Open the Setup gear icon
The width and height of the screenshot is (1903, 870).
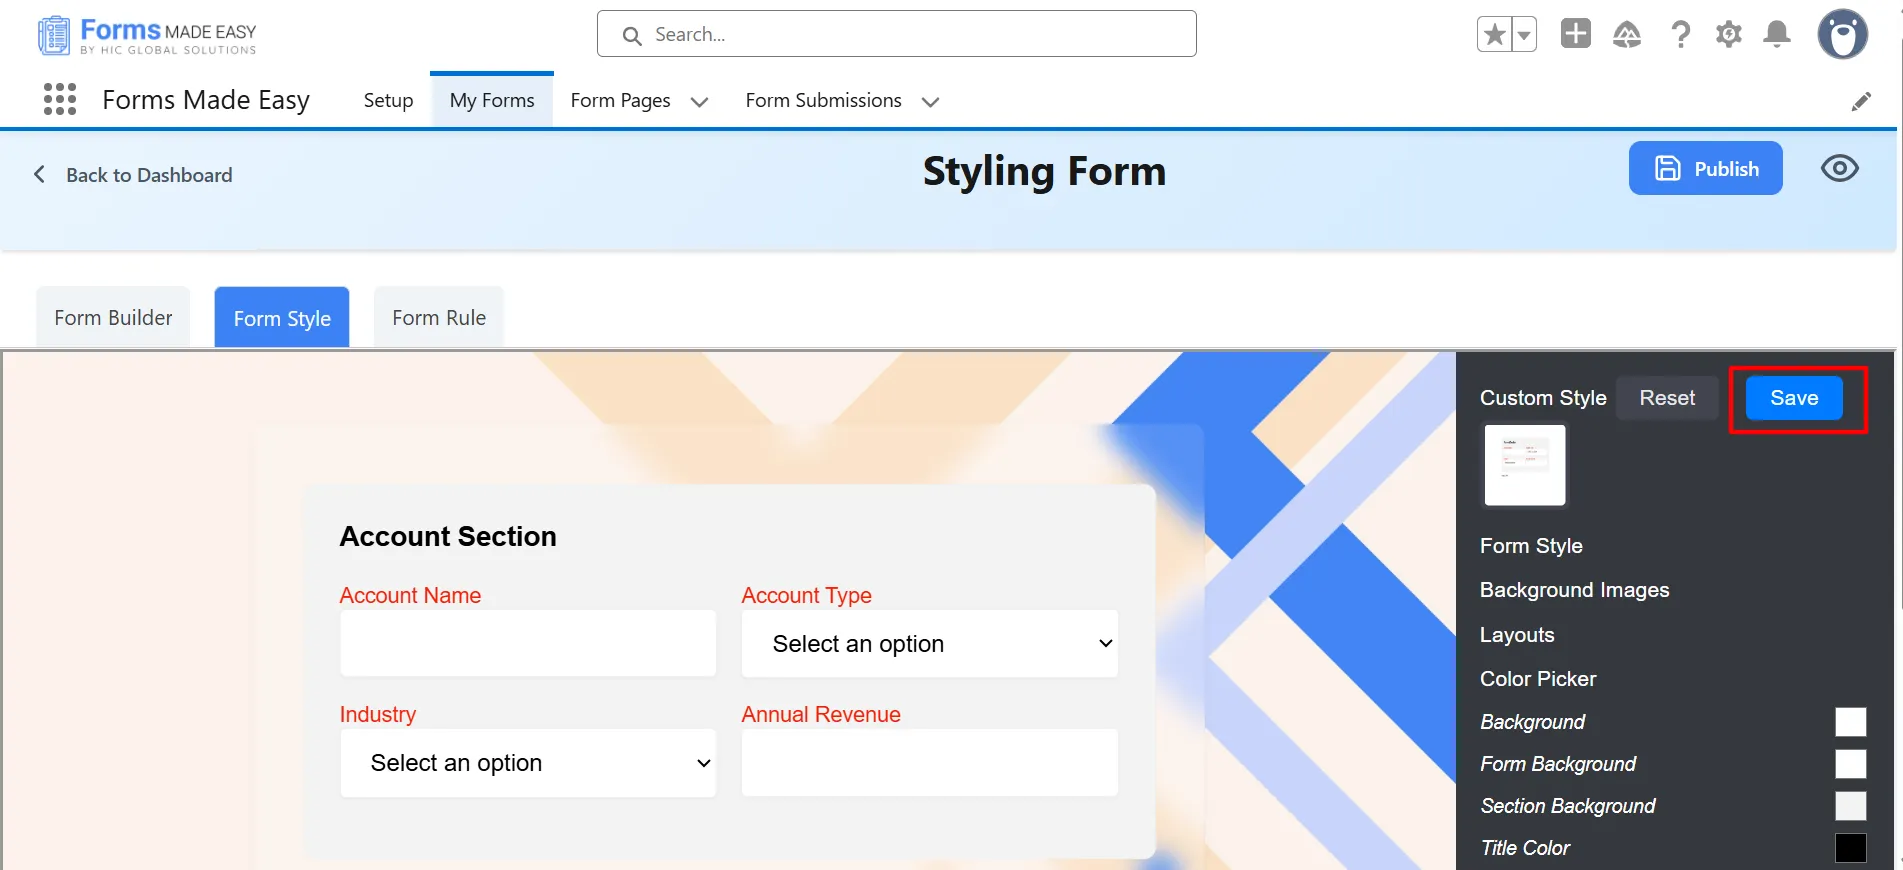pyautogui.click(x=1728, y=35)
